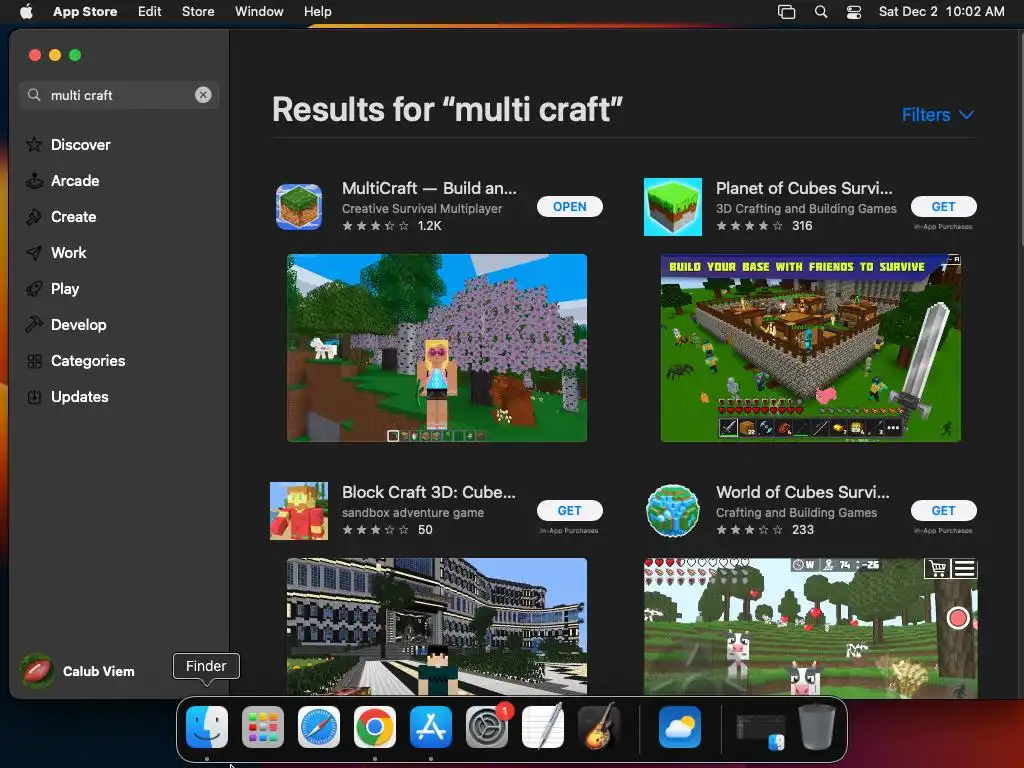Open Spotlight search in the menu bar

click(x=821, y=12)
